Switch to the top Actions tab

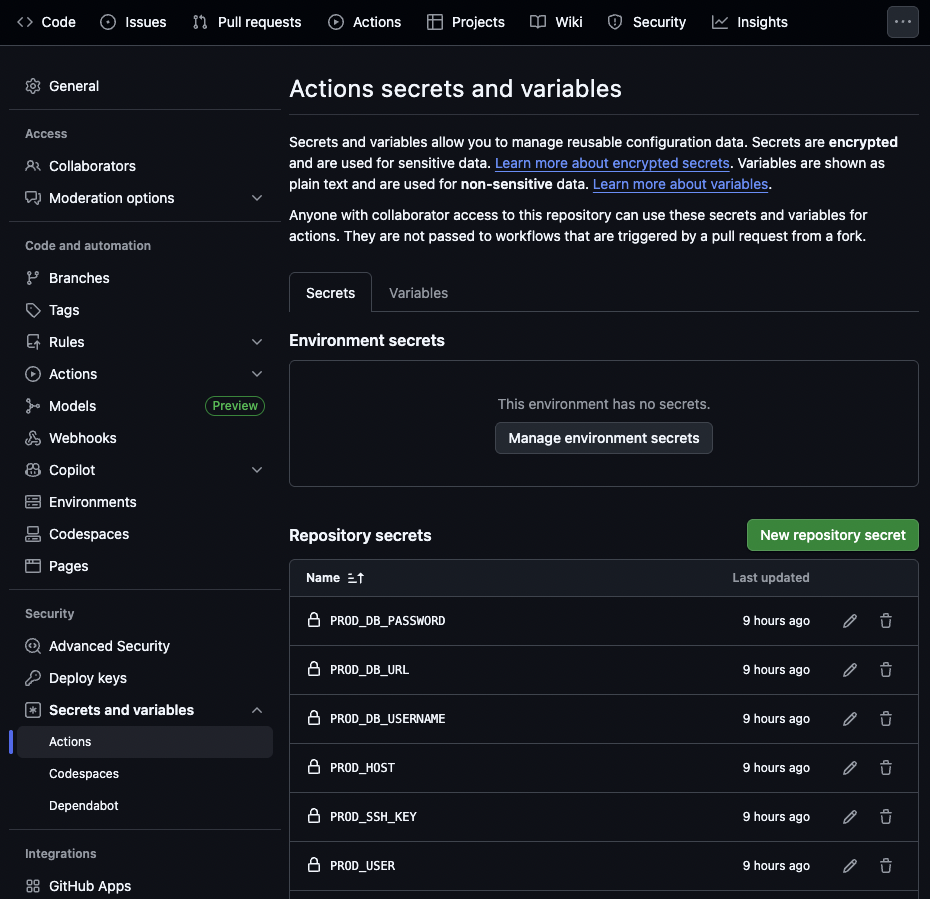pyautogui.click(x=365, y=22)
